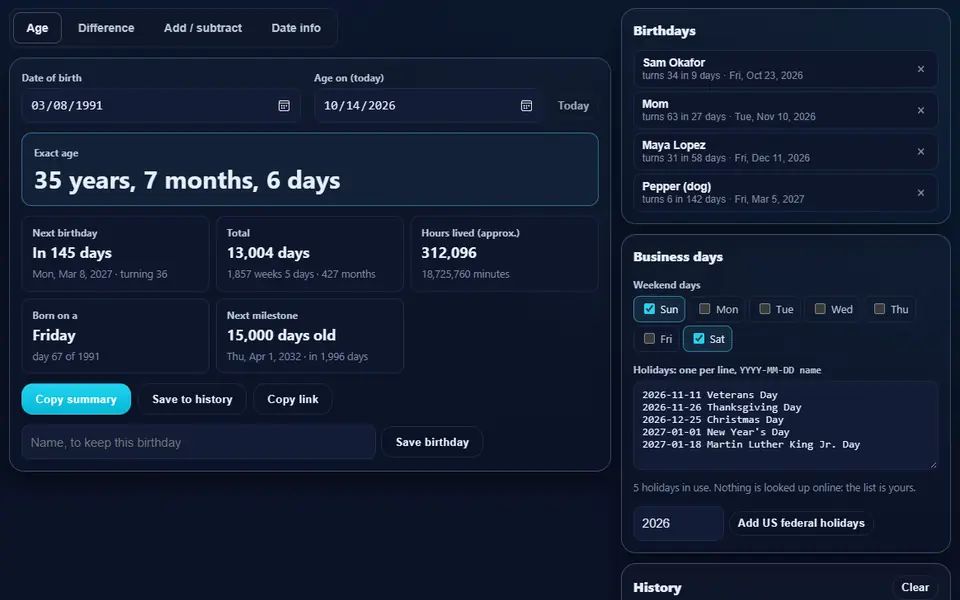The height and width of the screenshot is (600, 960).
Task: Open the Age on calendar picker icon
Action: 526,105
